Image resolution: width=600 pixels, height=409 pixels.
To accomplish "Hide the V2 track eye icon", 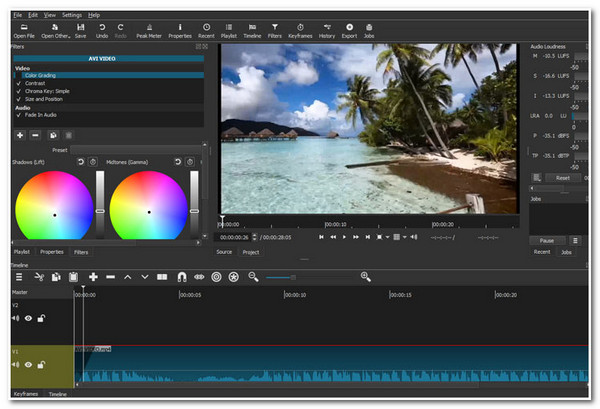I will point(28,318).
